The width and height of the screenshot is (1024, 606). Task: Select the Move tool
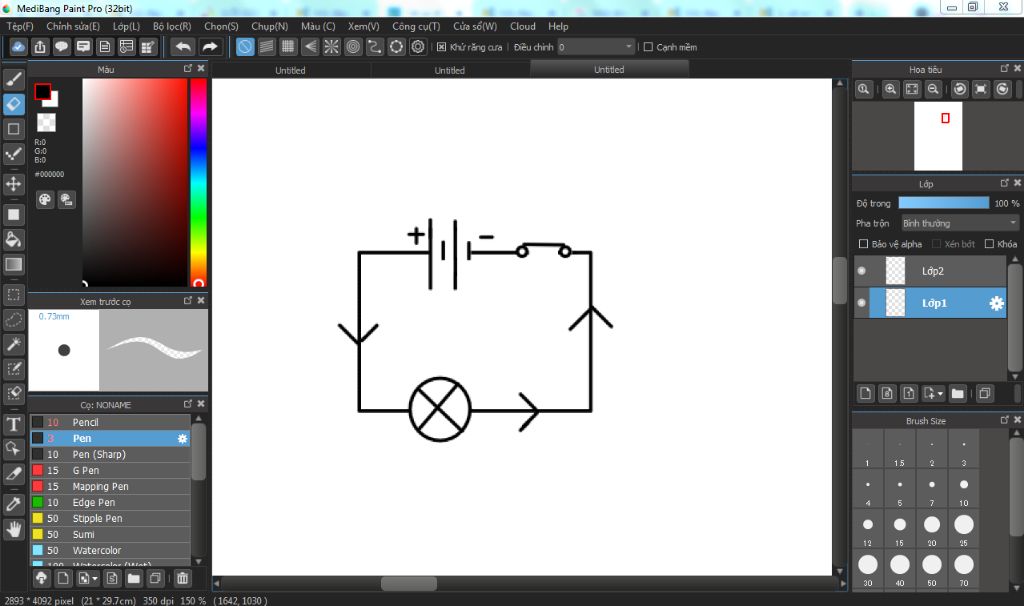coord(14,183)
